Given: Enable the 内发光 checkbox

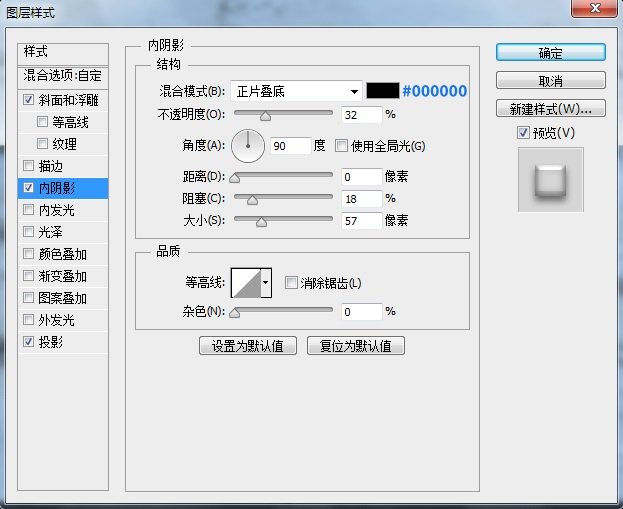Looking at the screenshot, I should click(28, 209).
